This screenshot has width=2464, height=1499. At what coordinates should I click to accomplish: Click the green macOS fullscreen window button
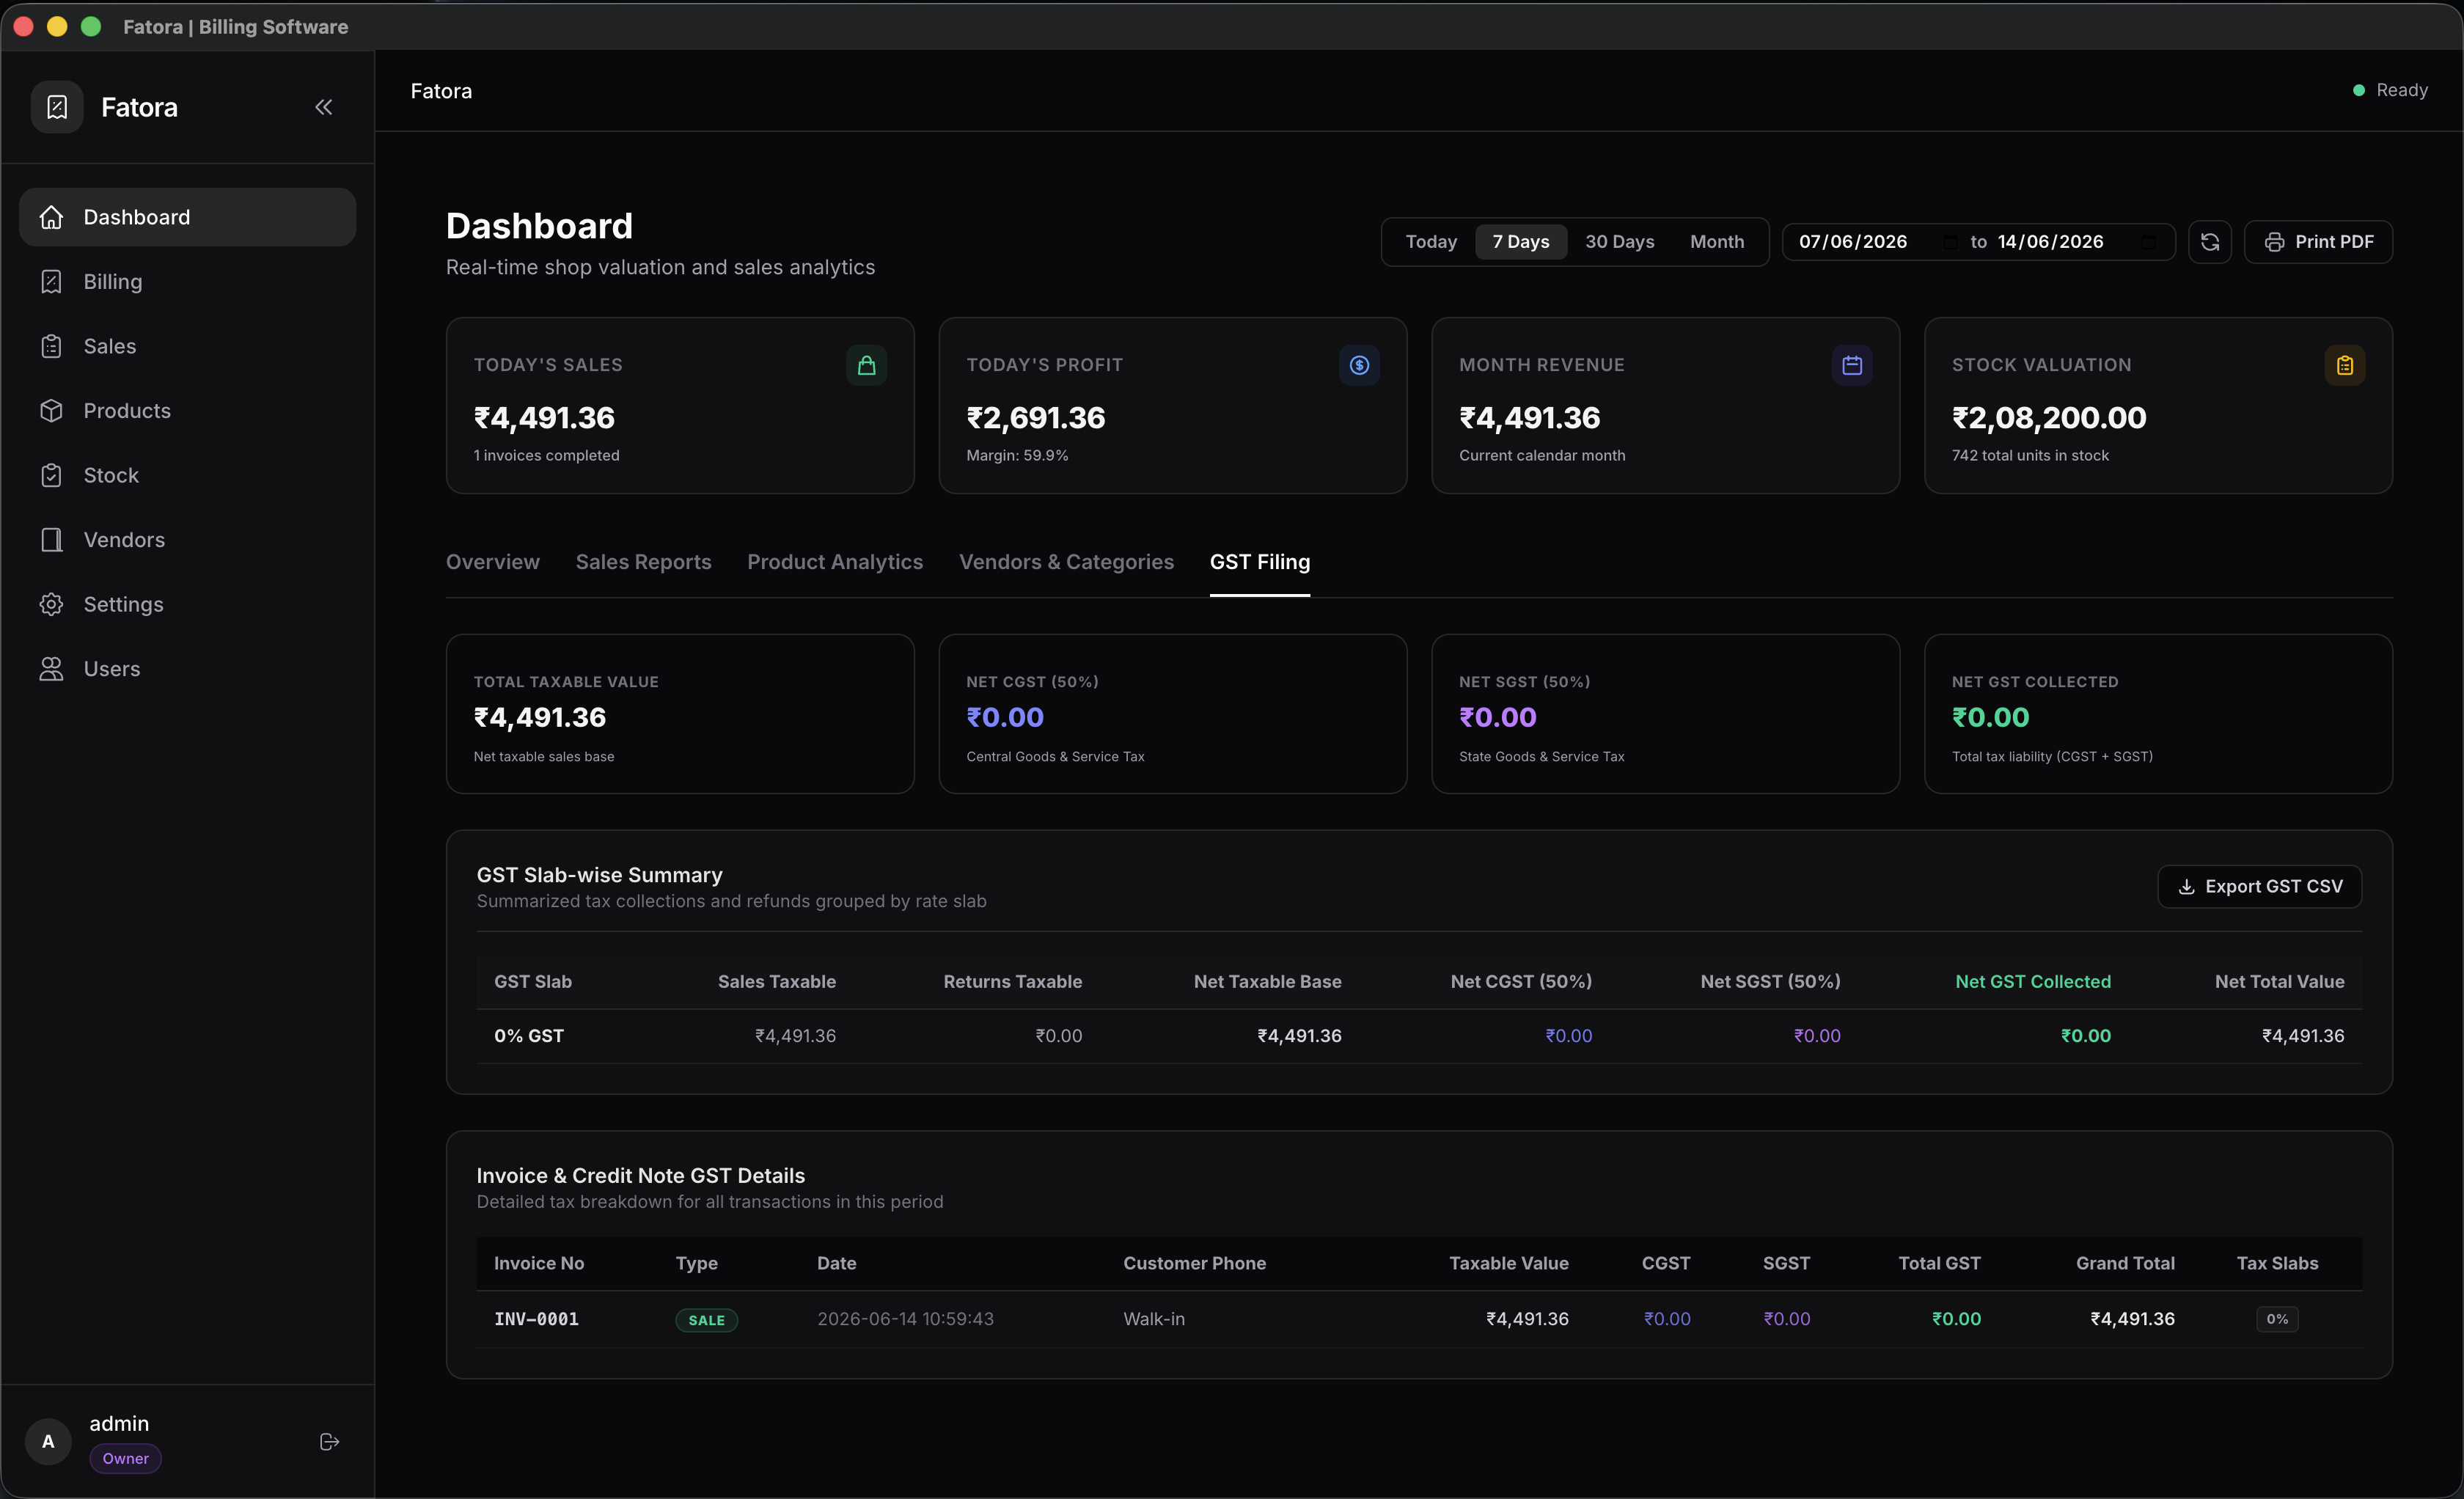pos(91,27)
